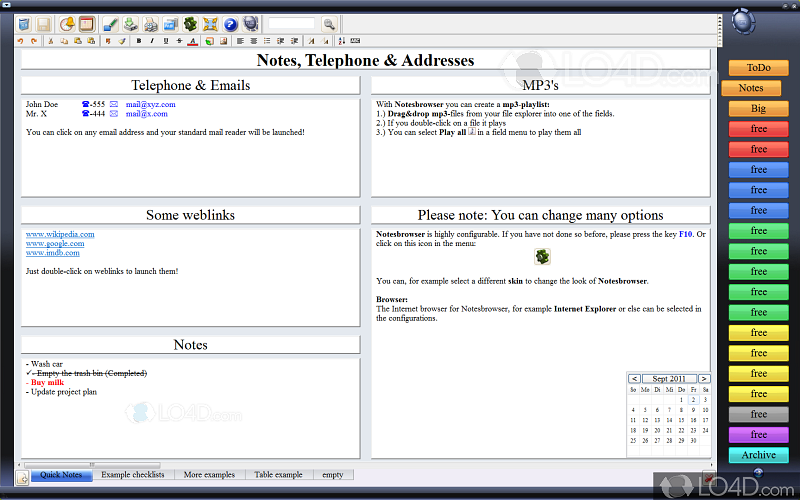Click the scissors cut icon

(x=51, y=41)
